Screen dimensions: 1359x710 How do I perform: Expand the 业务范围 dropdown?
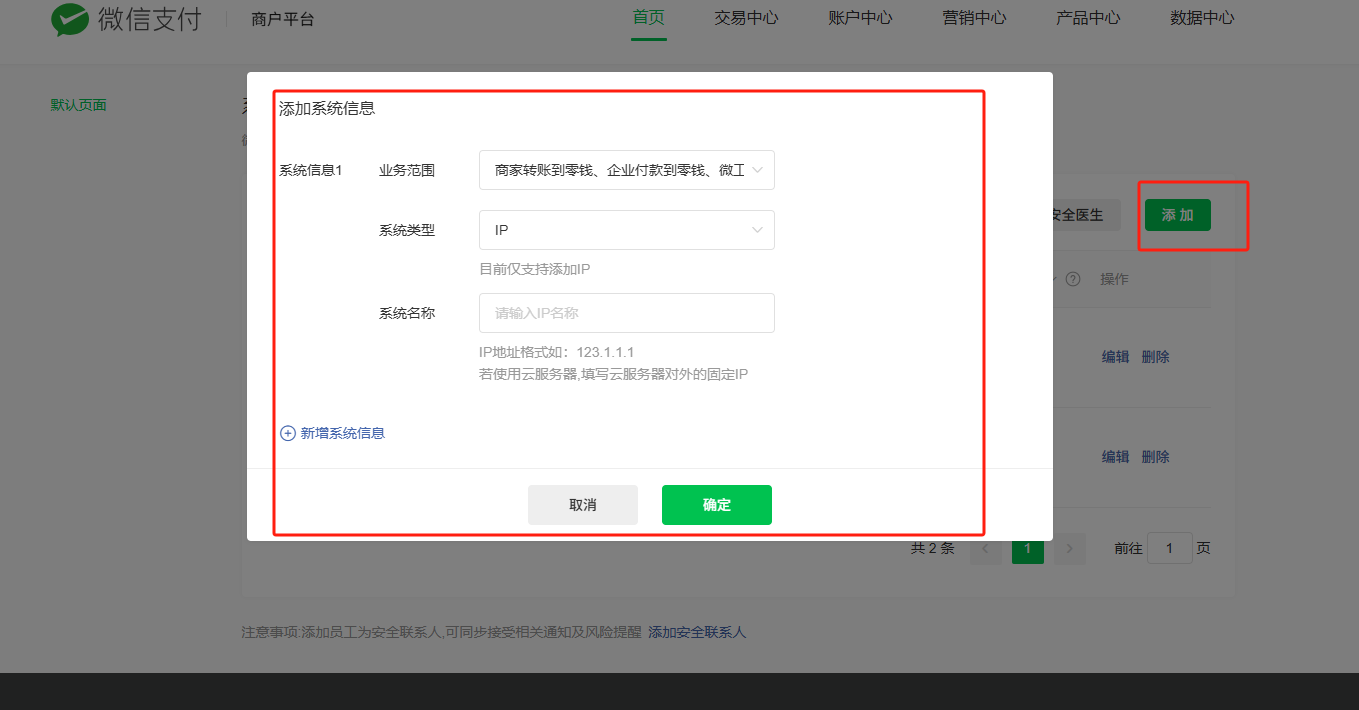point(626,170)
